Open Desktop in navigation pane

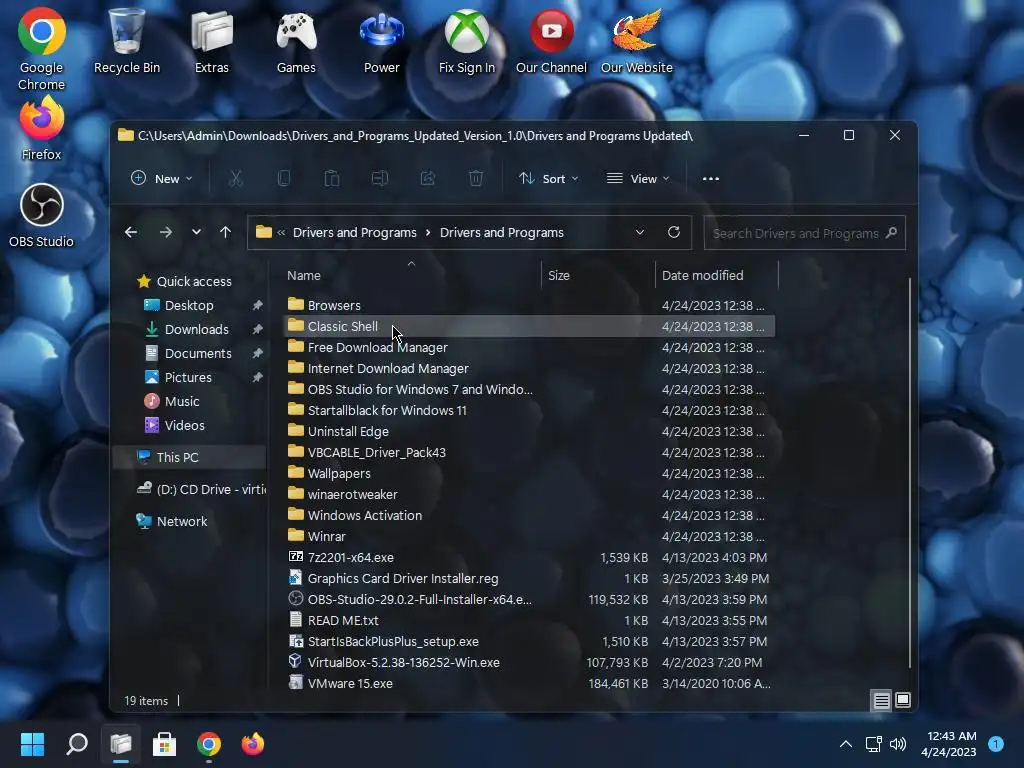tap(189, 305)
